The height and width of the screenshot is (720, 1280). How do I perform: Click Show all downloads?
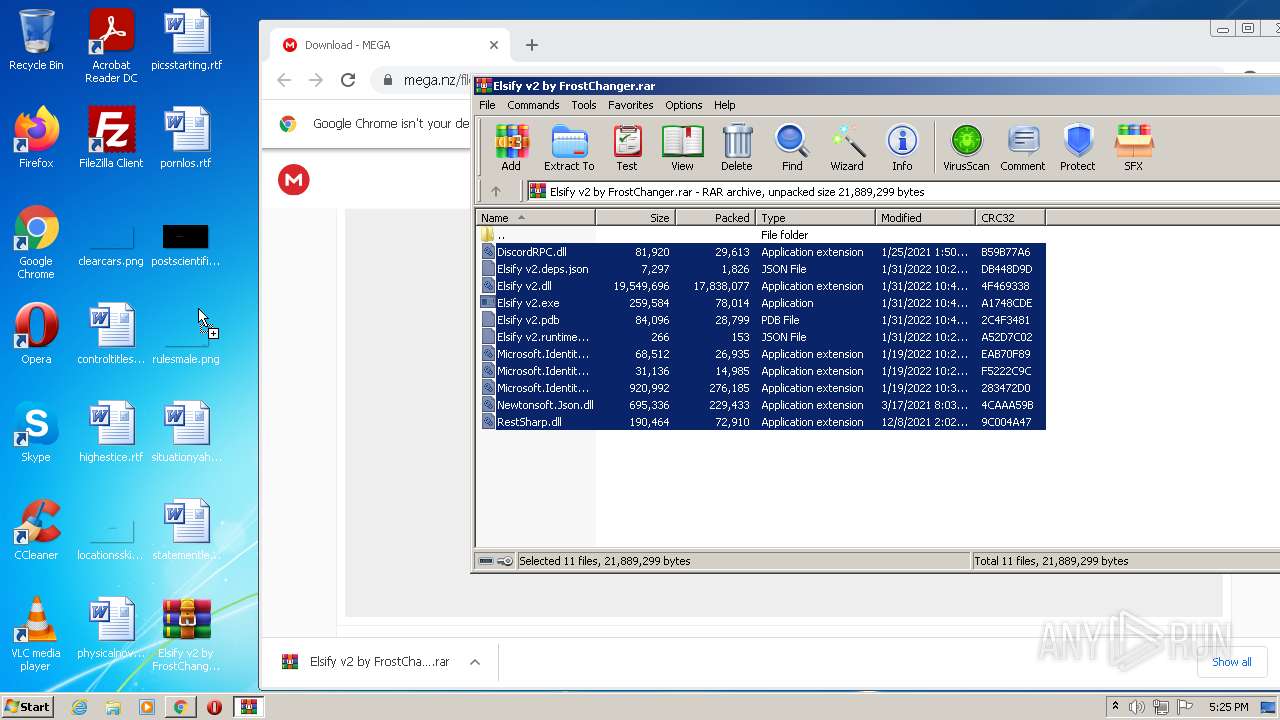point(1231,662)
